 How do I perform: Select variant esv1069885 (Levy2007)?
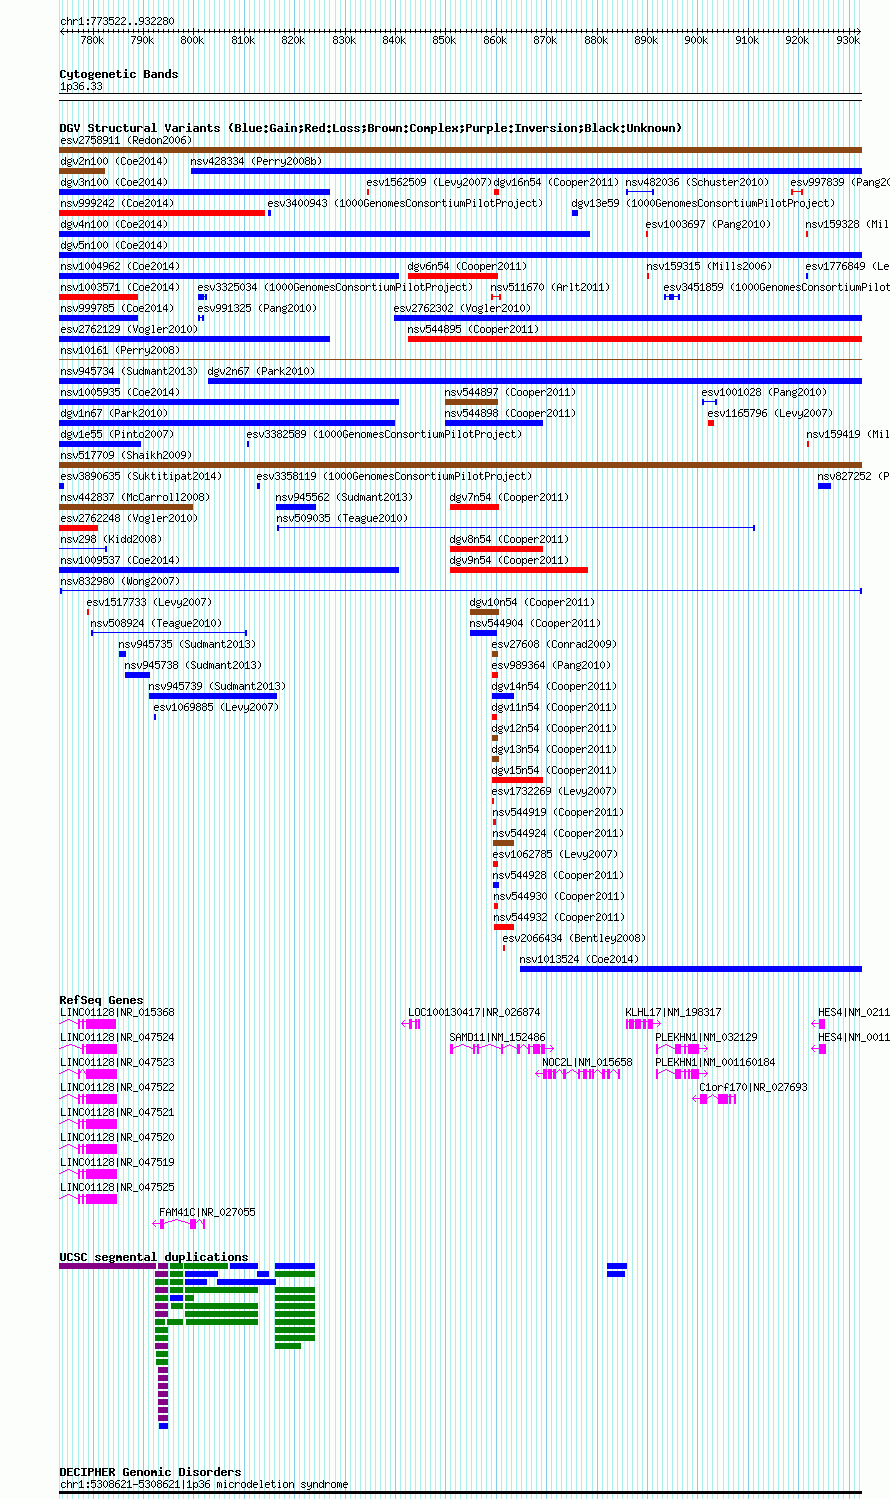pyautogui.click(x=216, y=707)
